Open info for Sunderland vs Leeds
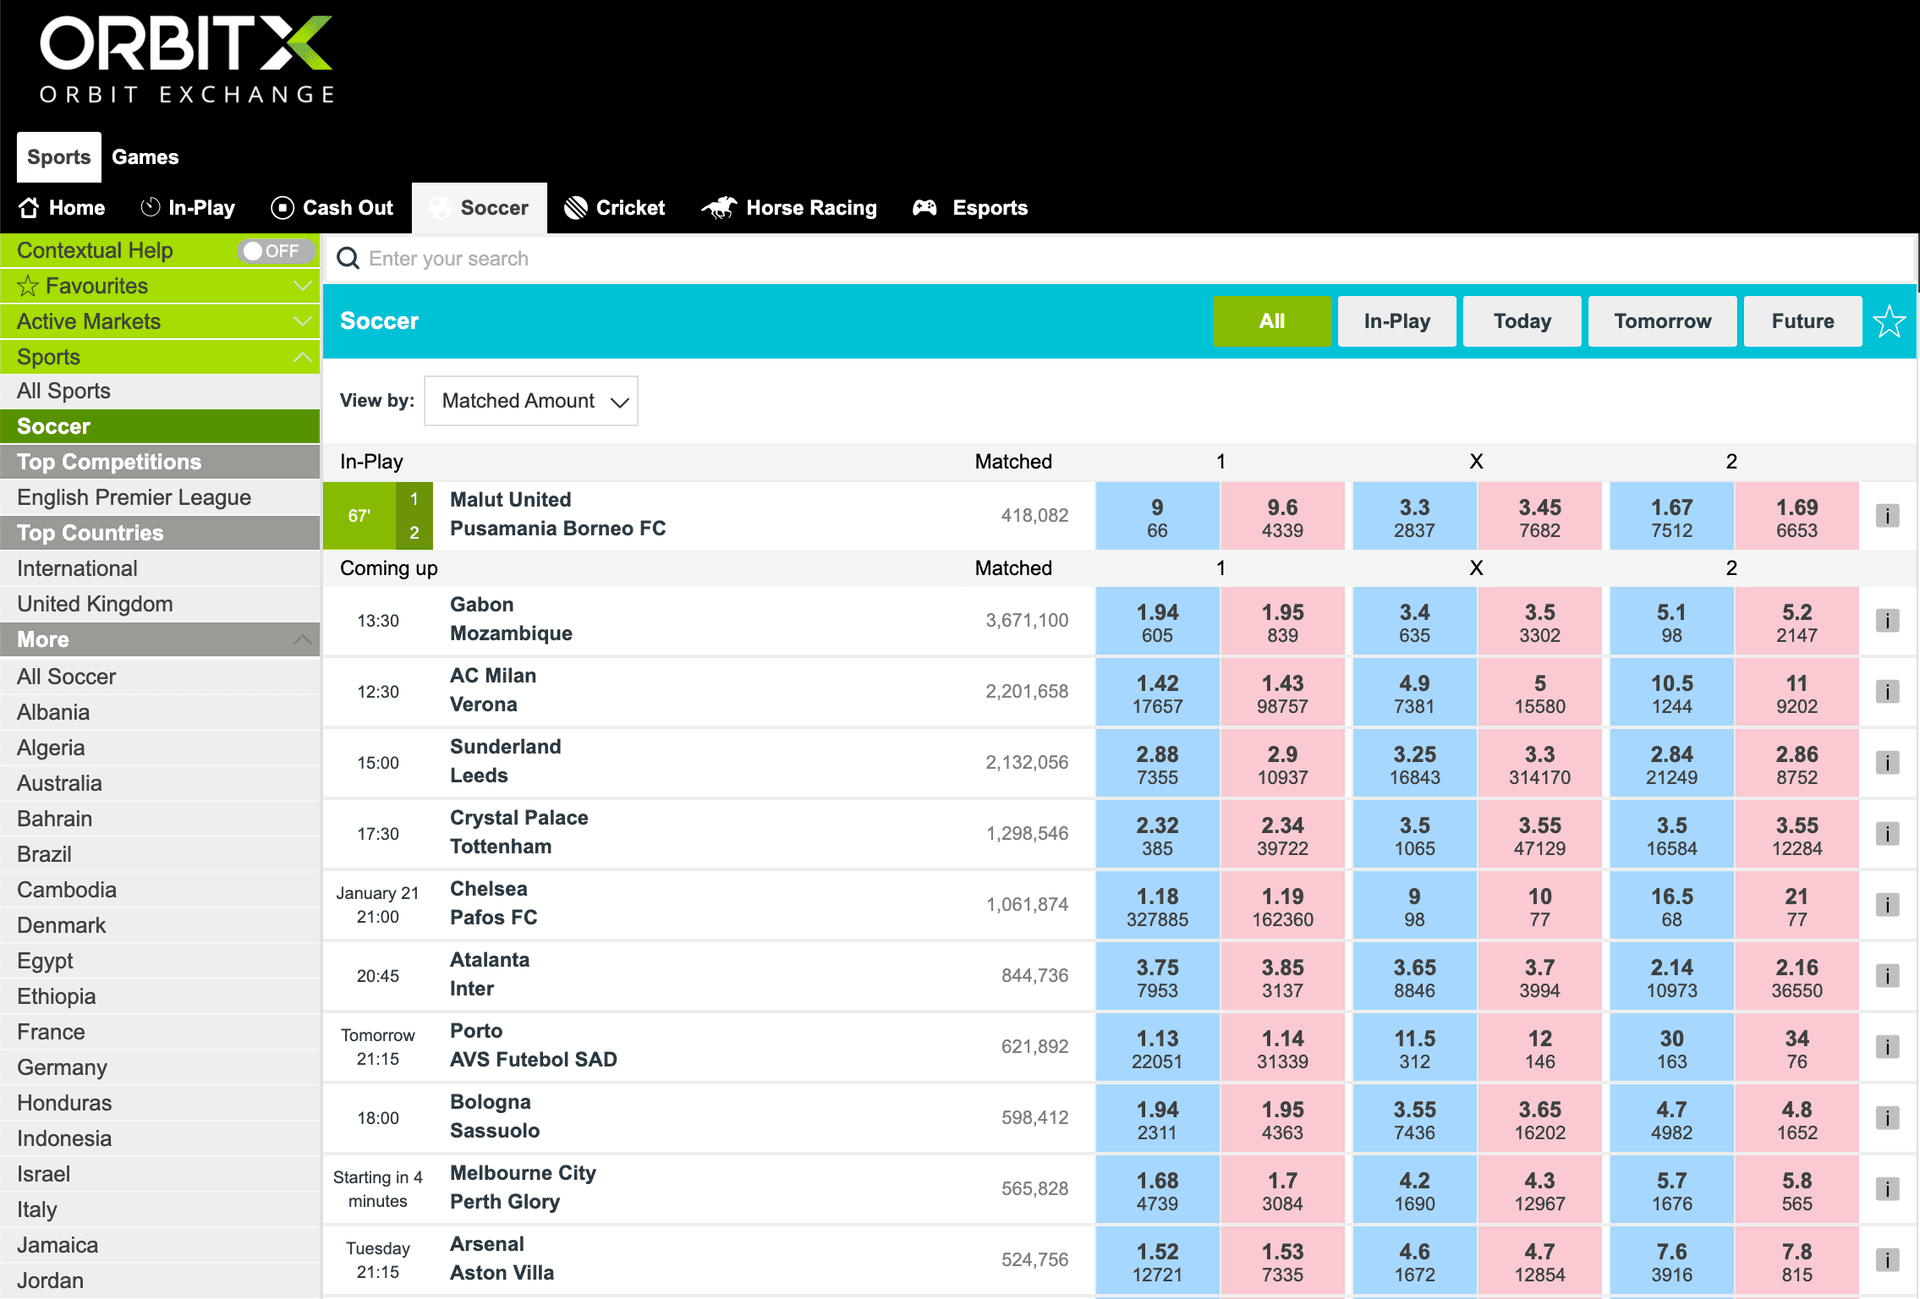Image resolution: width=1920 pixels, height=1299 pixels. click(x=1887, y=762)
